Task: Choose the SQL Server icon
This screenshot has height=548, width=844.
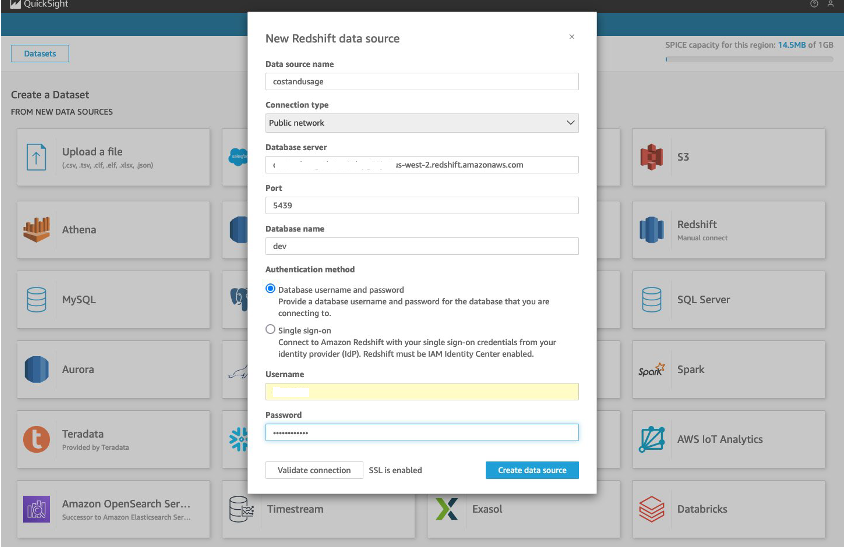Action: [651, 299]
